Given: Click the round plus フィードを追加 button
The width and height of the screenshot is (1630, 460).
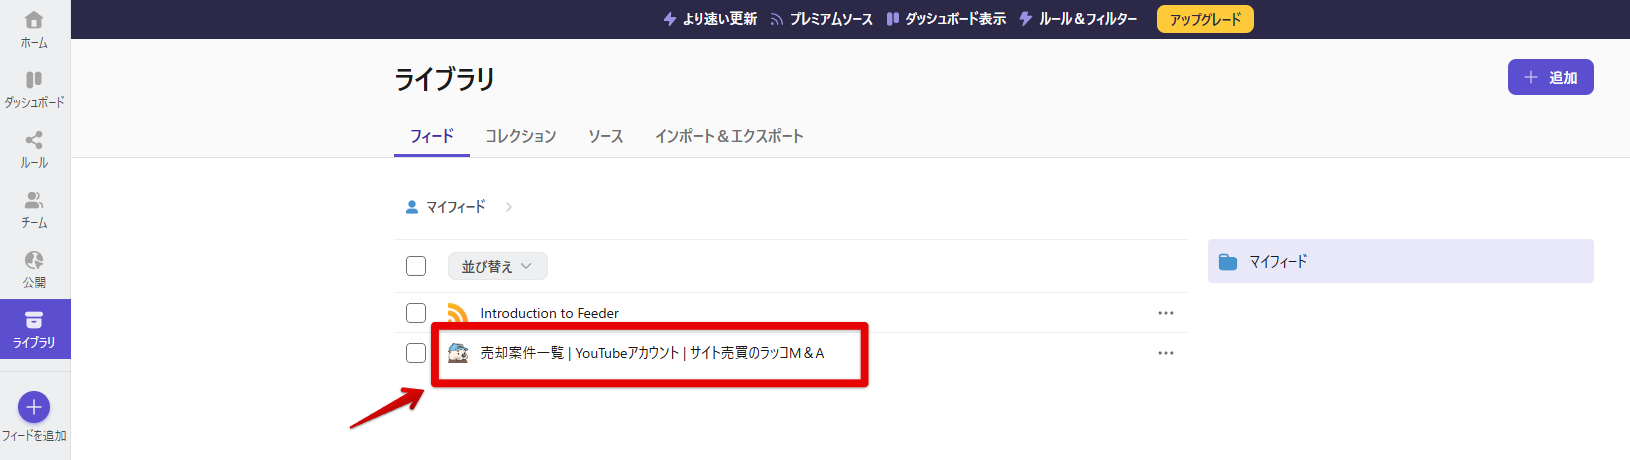Looking at the screenshot, I should (34, 407).
